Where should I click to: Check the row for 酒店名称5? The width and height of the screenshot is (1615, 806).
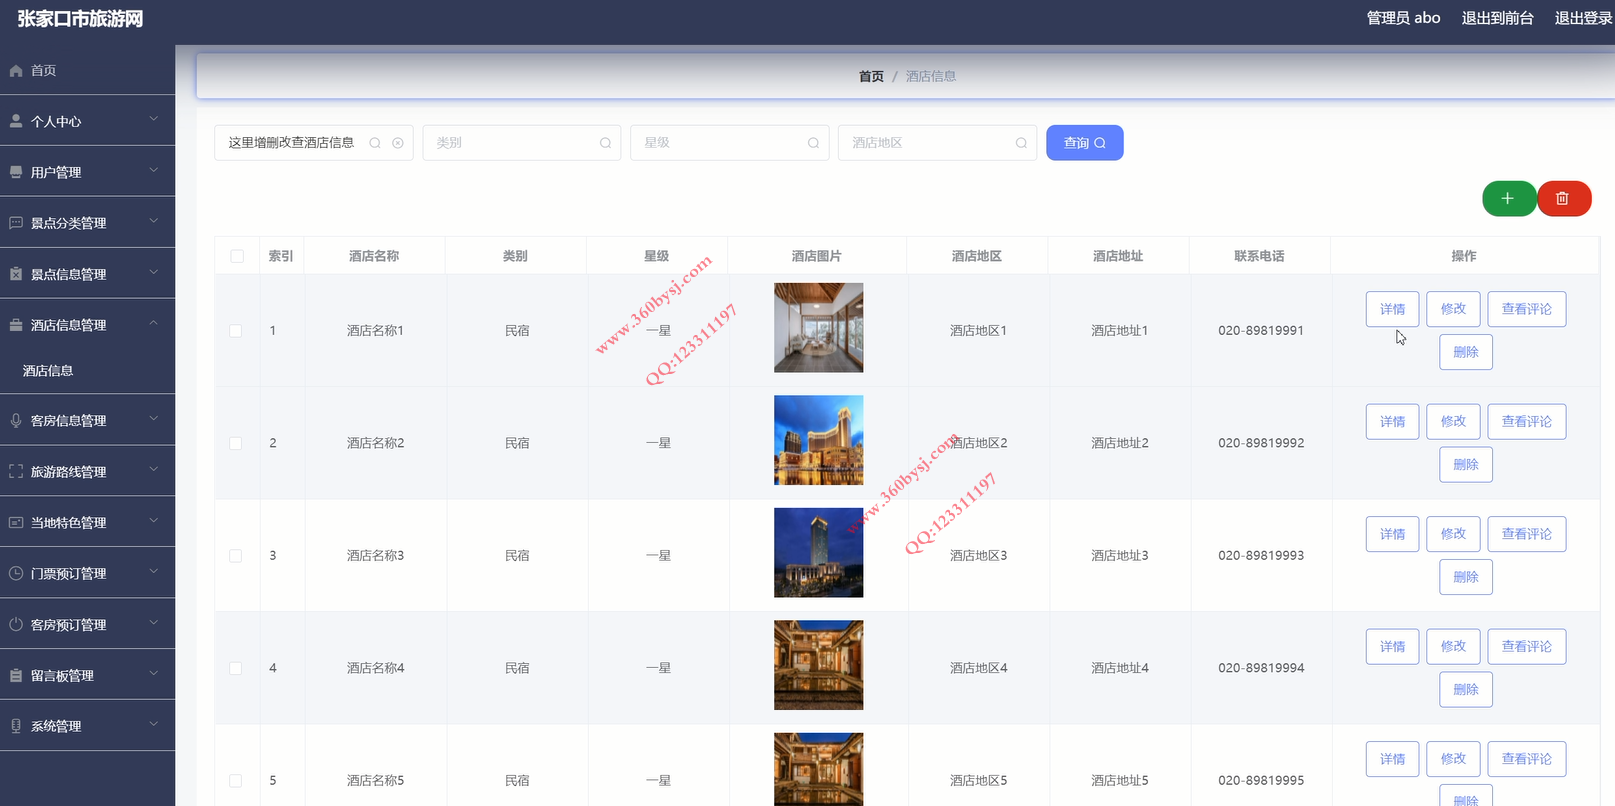[x=236, y=781]
